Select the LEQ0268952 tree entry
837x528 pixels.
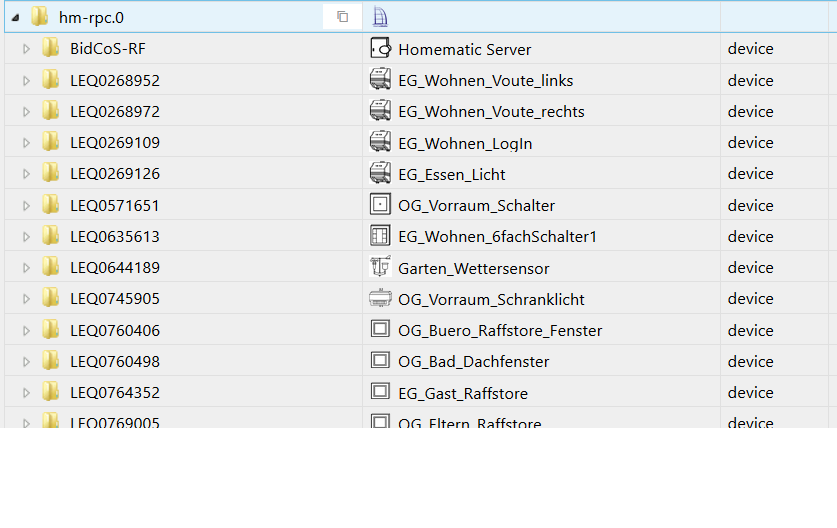[x=115, y=81]
